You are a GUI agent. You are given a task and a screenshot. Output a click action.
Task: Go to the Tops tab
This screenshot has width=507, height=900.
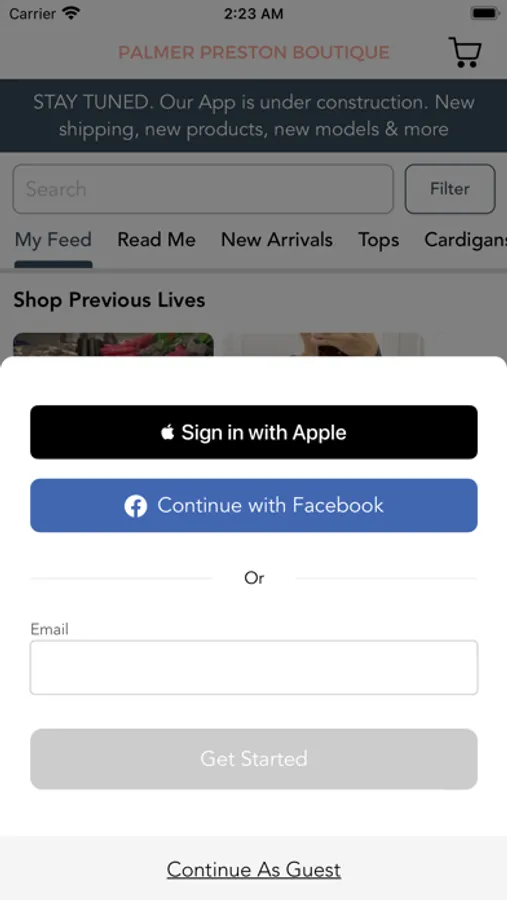[x=378, y=240]
